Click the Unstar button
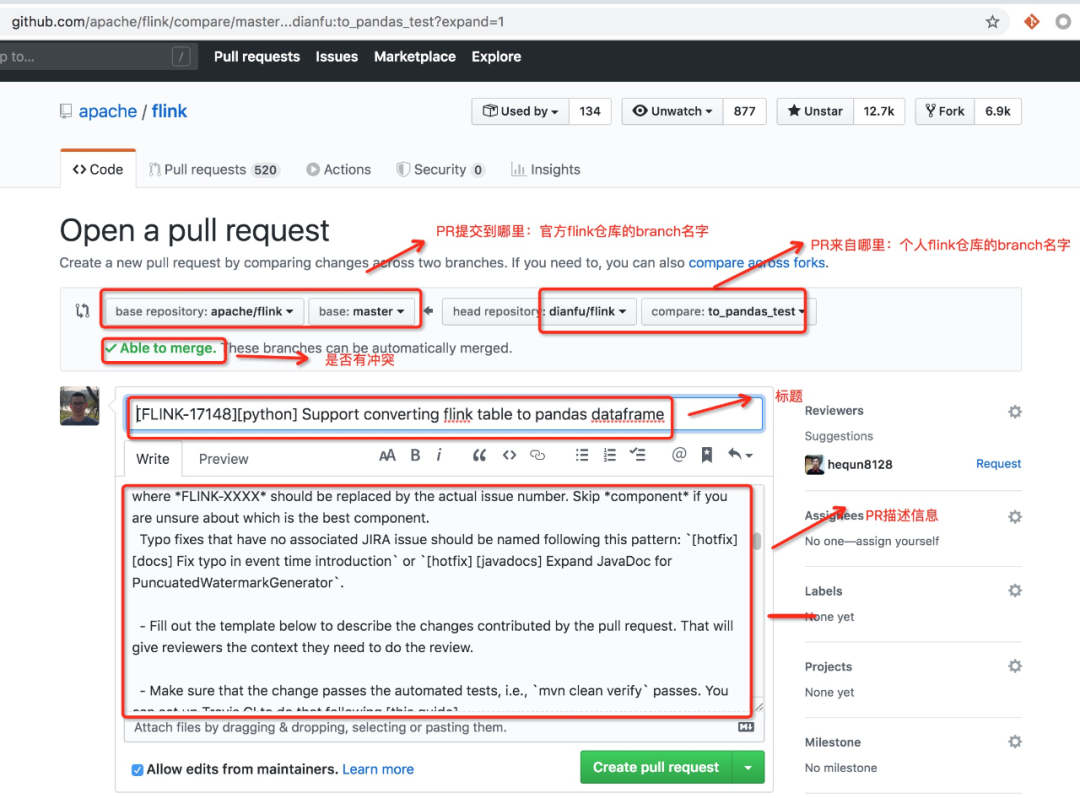The image size is (1080, 798). tap(815, 111)
